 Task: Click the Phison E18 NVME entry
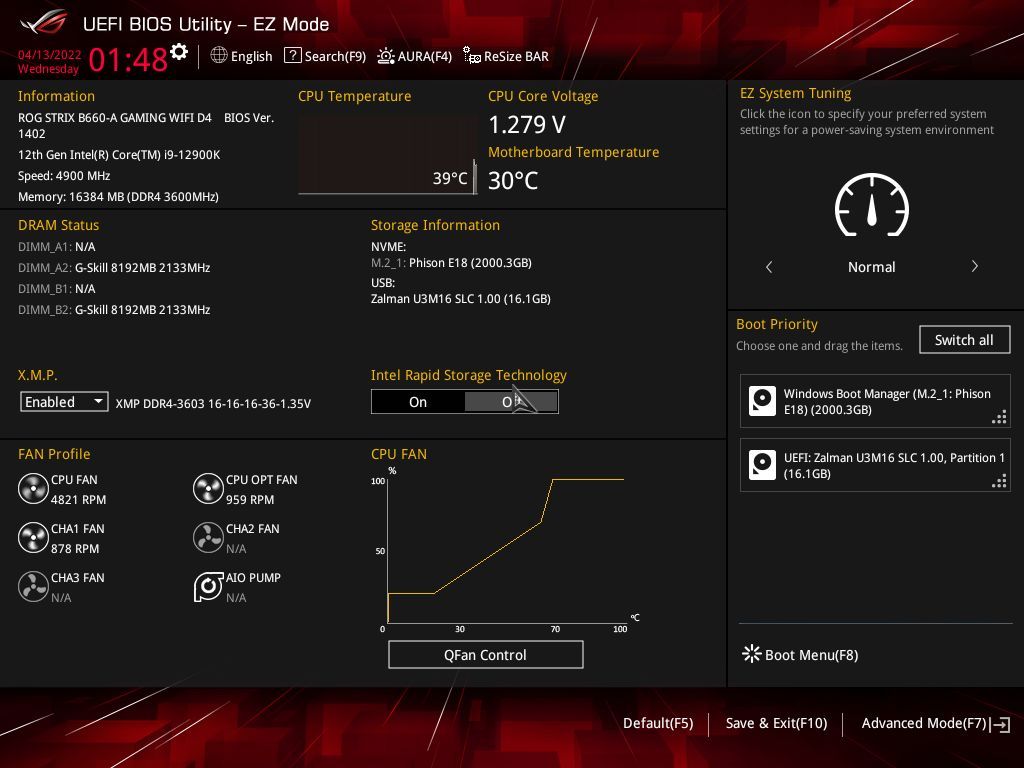coord(451,263)
